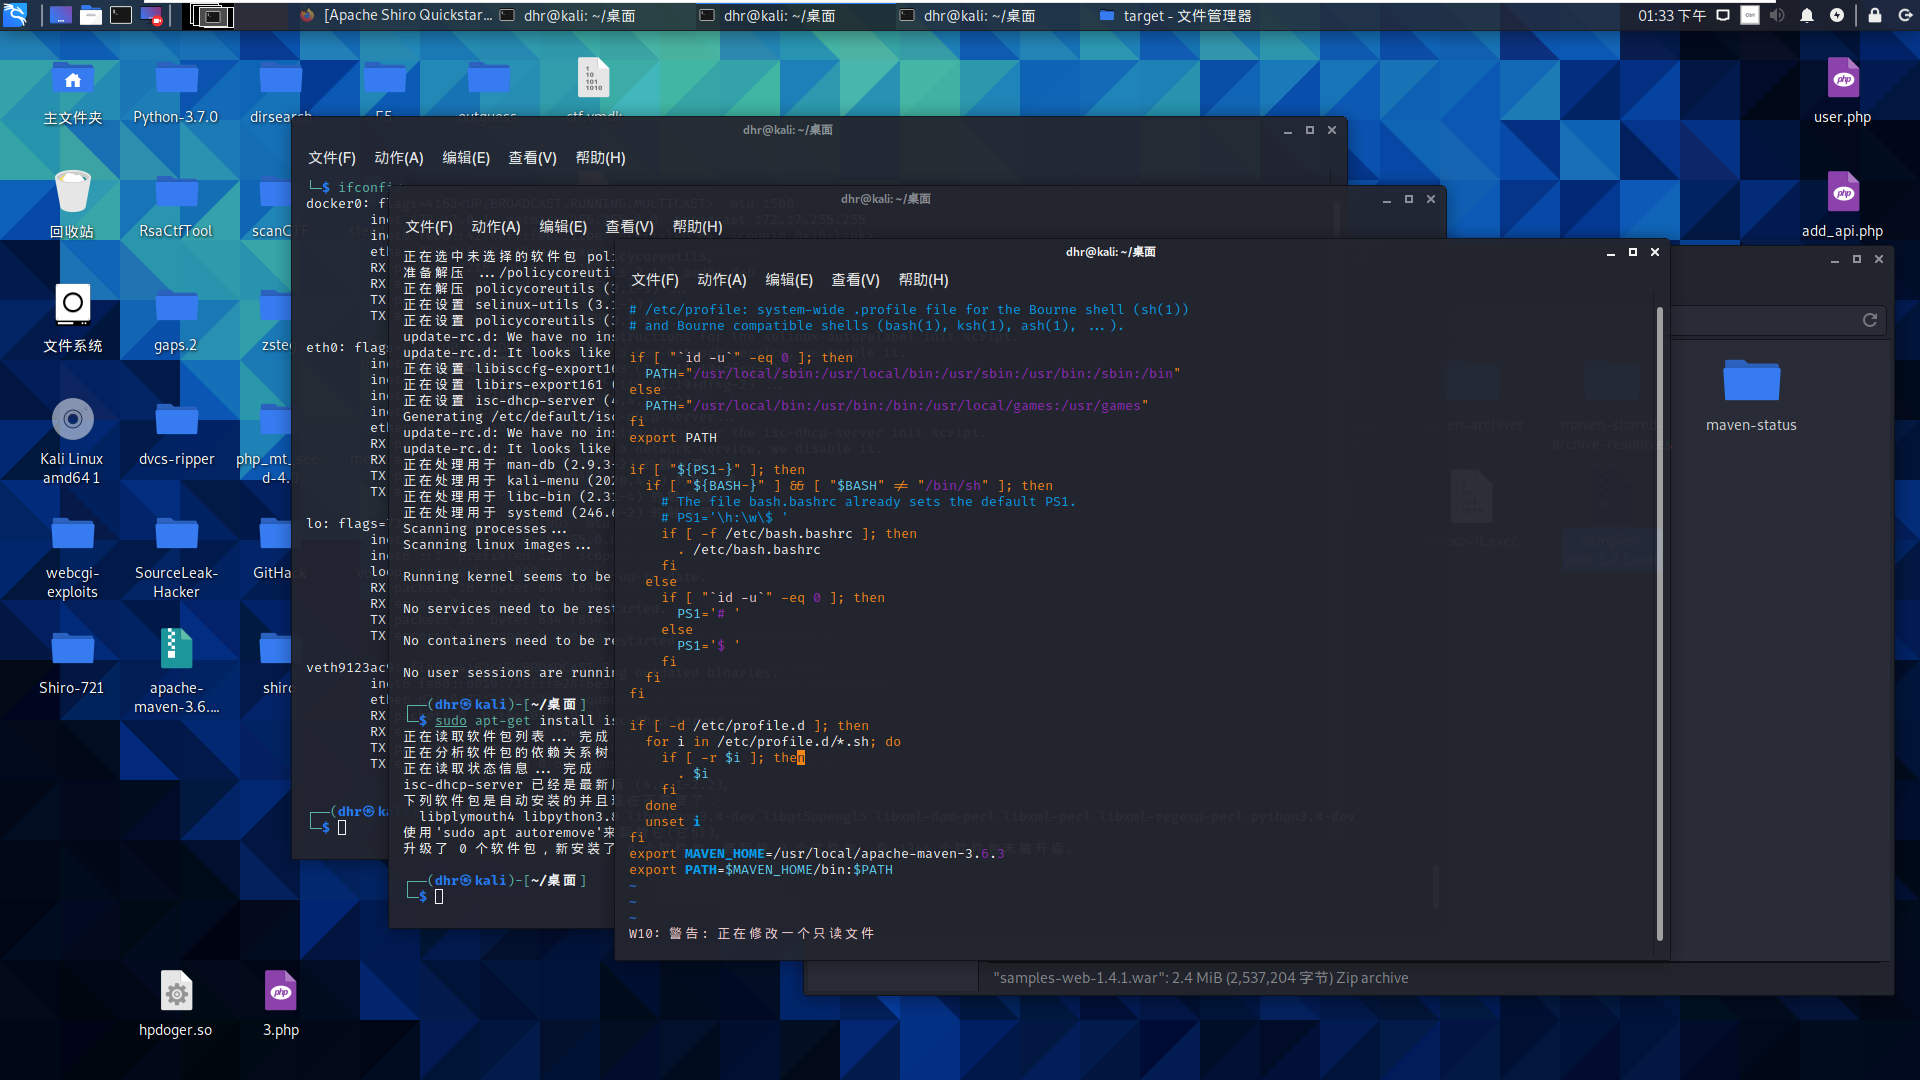This screenshot has width=1920, height=1080.
Task: Open the notifications bell icon
Action: click(x=1807, y=15)
